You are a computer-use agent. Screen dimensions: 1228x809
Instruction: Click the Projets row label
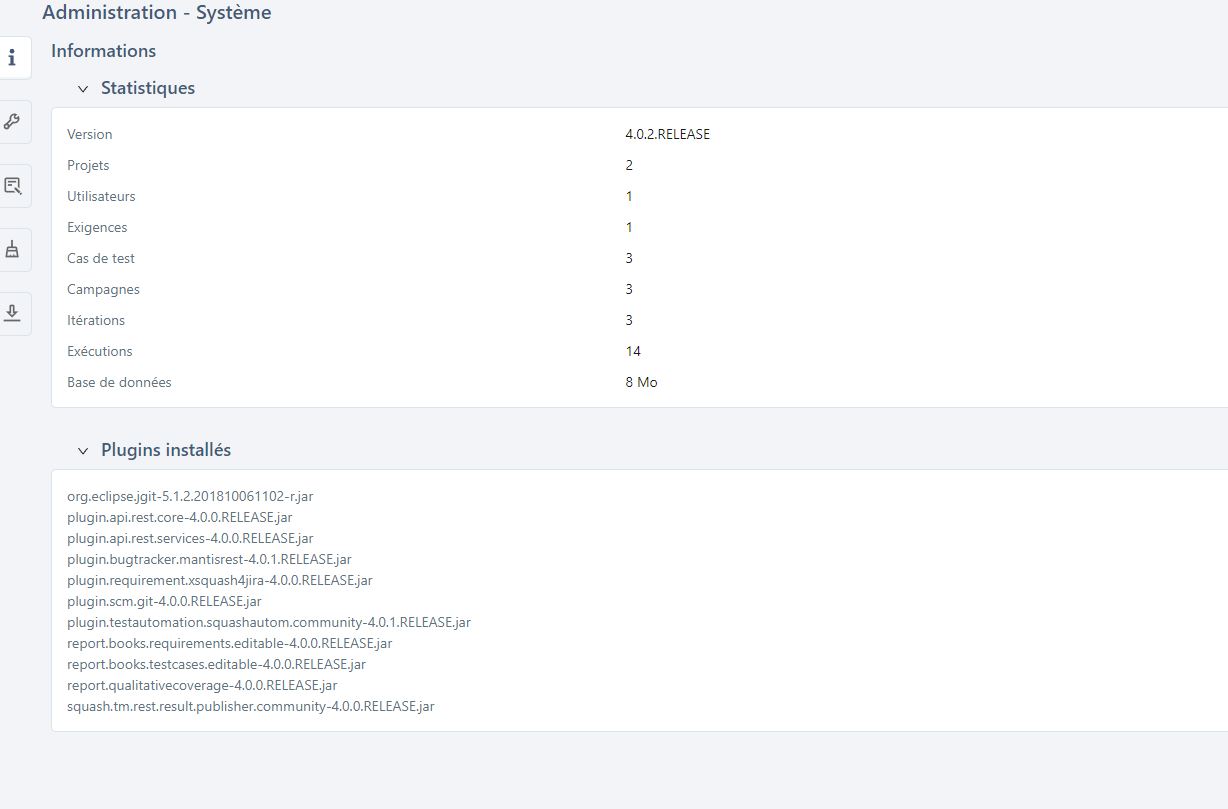coord(88,165)
